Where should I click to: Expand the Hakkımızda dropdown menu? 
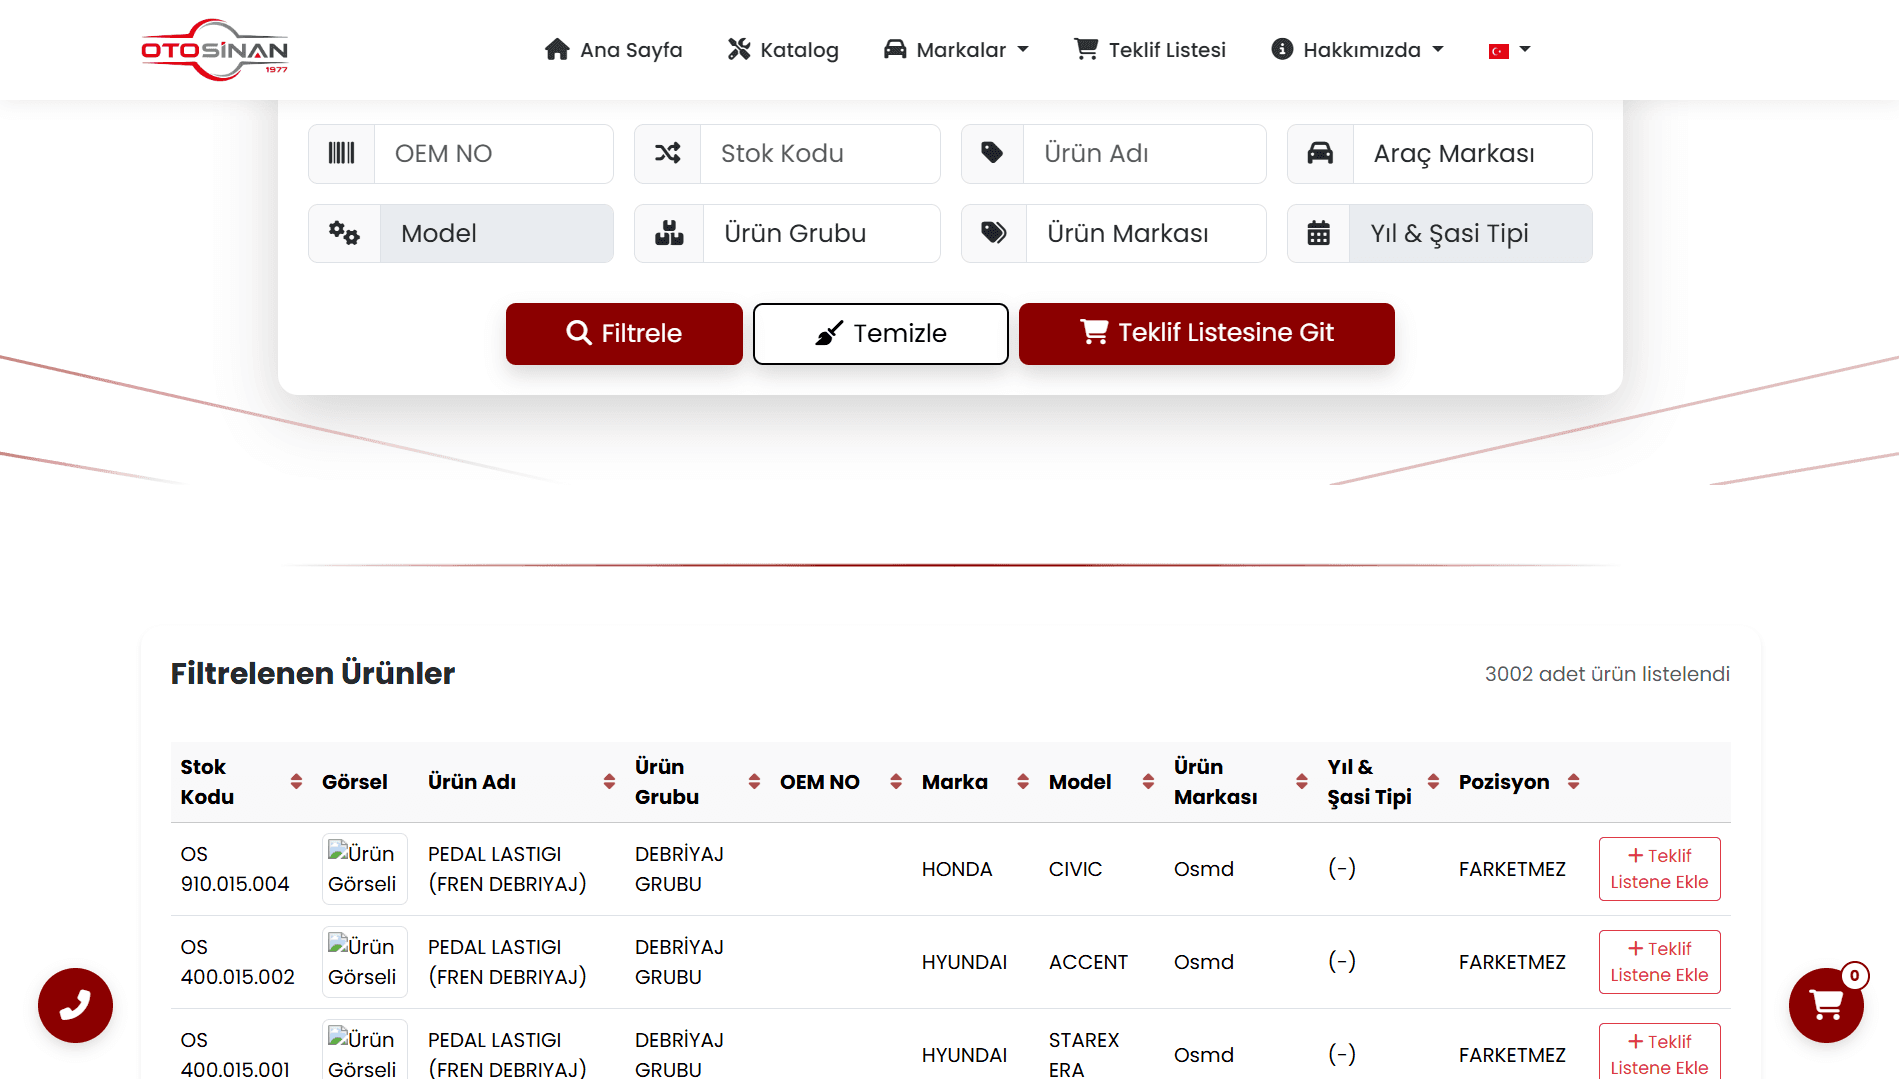(x=1357, y=50)
